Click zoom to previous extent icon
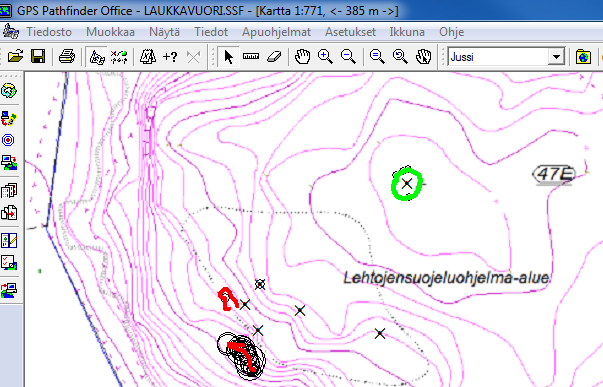Viewport: 603px width, 387px height. tap(400, 57)
